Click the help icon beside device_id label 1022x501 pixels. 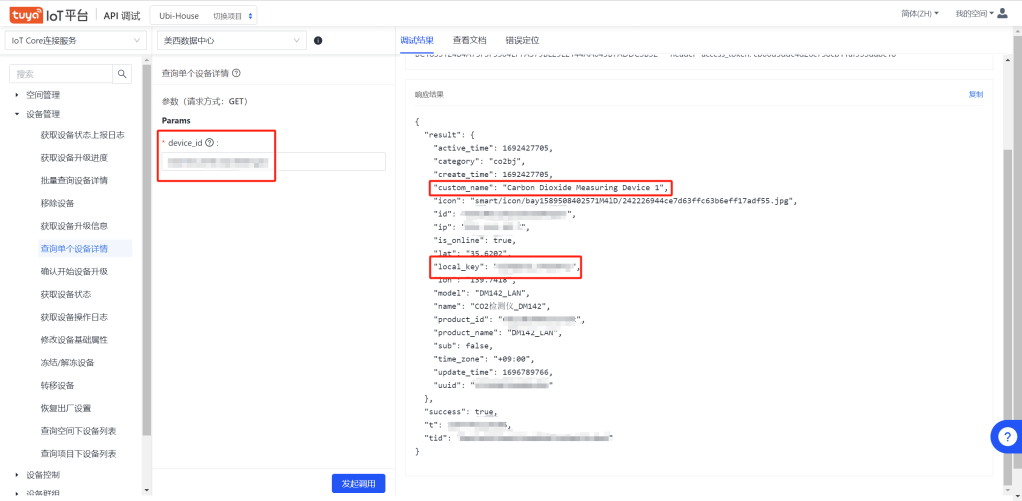tap(209, 143)
